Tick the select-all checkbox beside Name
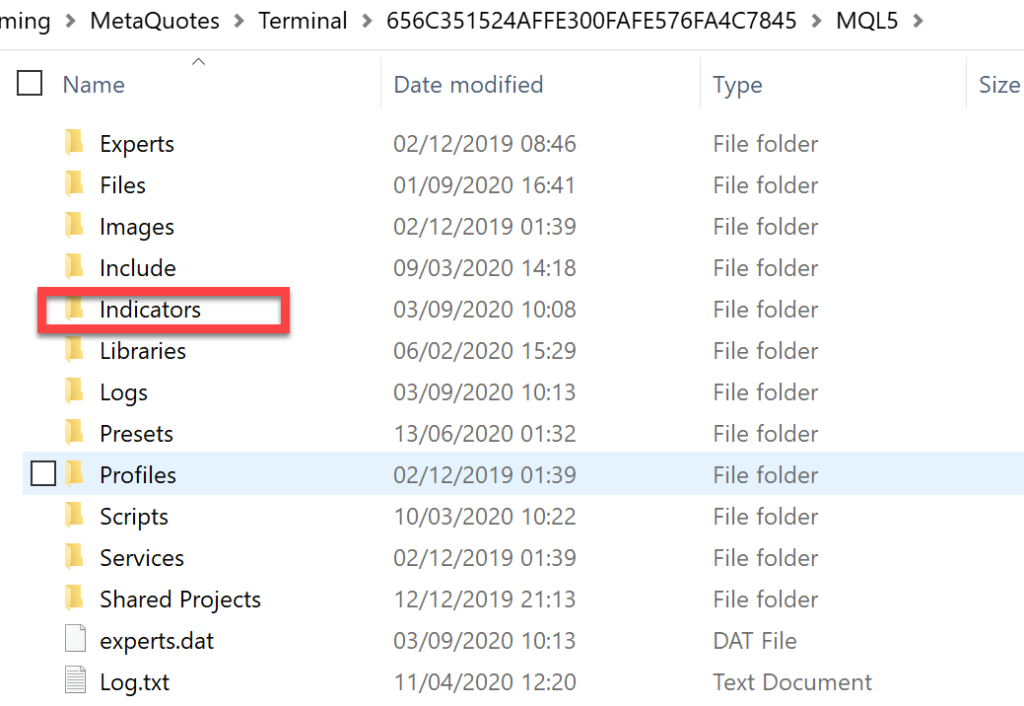The height and width of the screenshot is (706, 1024). click(29, 84)
